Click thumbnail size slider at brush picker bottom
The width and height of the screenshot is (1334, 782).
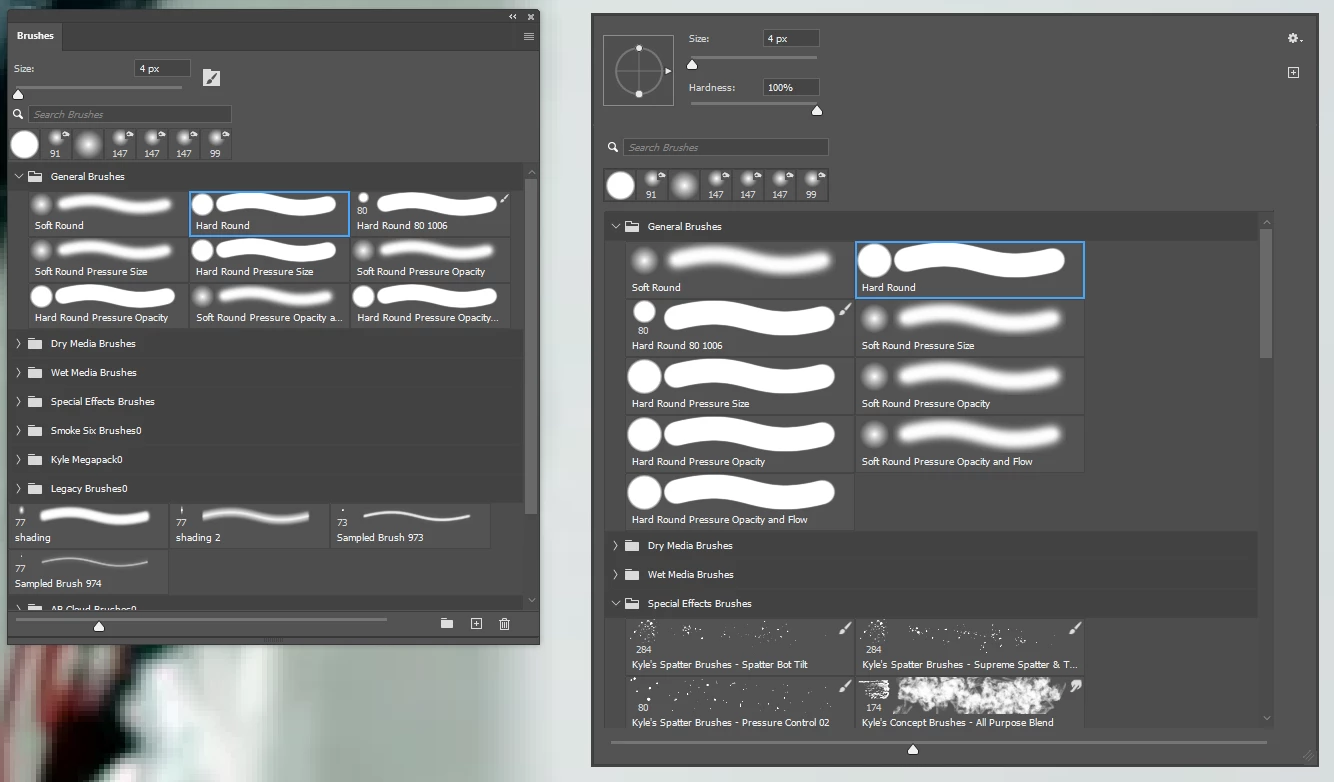[912, 749]
